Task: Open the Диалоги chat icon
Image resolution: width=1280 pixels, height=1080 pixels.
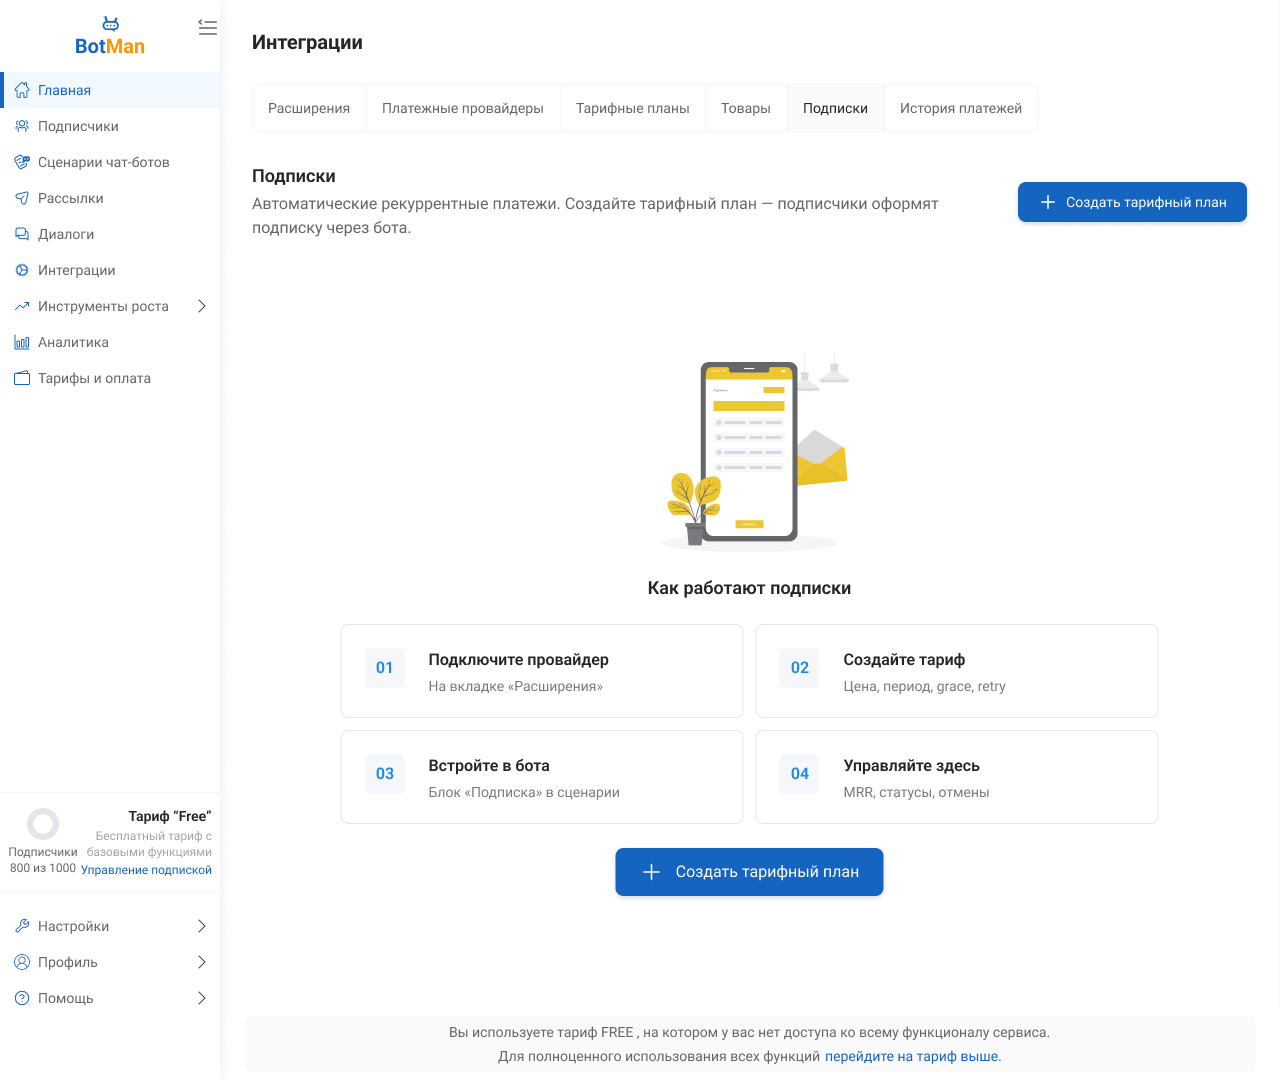Action: tap(22, 234)
